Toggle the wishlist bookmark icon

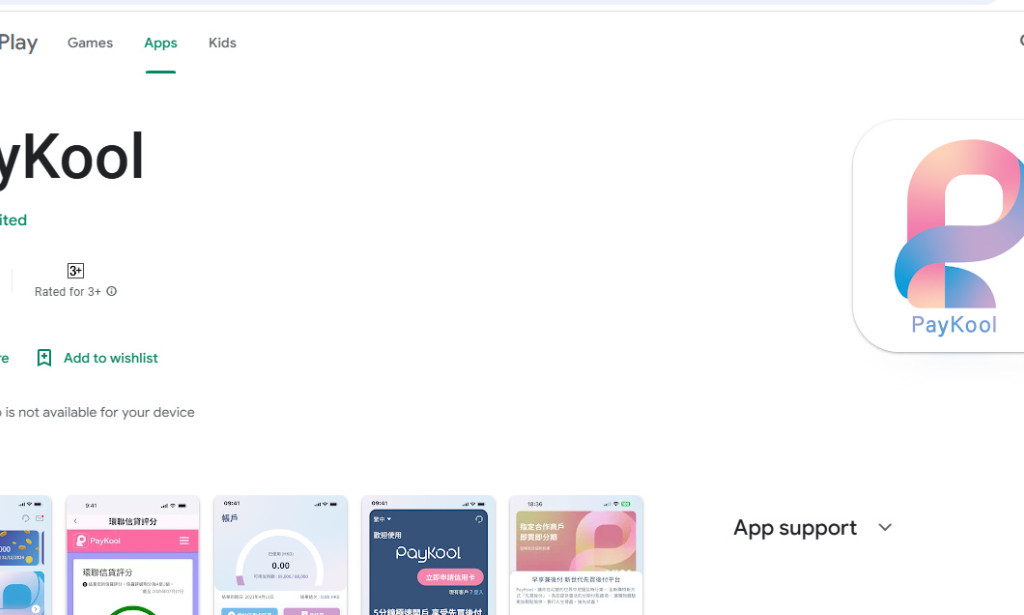[44, 358]
